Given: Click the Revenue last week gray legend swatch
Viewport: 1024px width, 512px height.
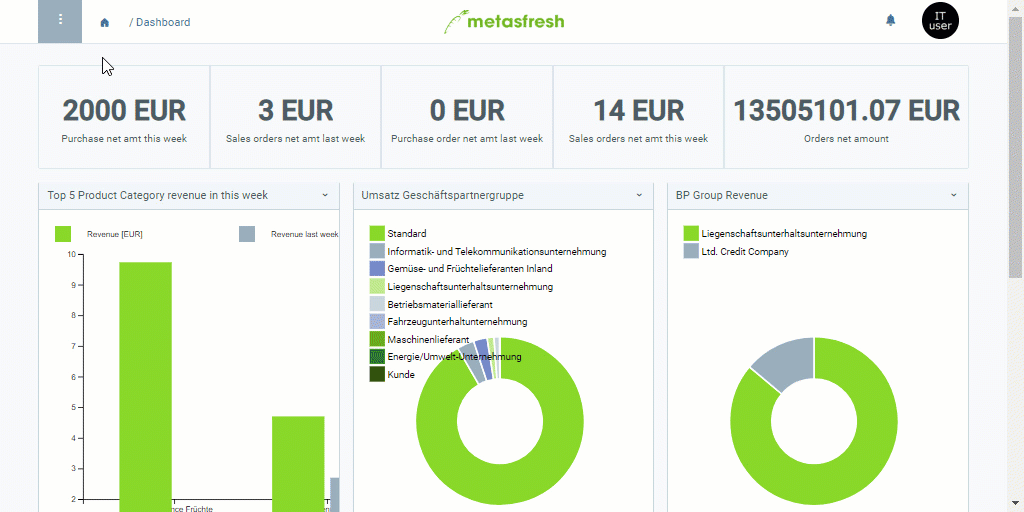Looking at the screenshot, I should click(247, 234).
